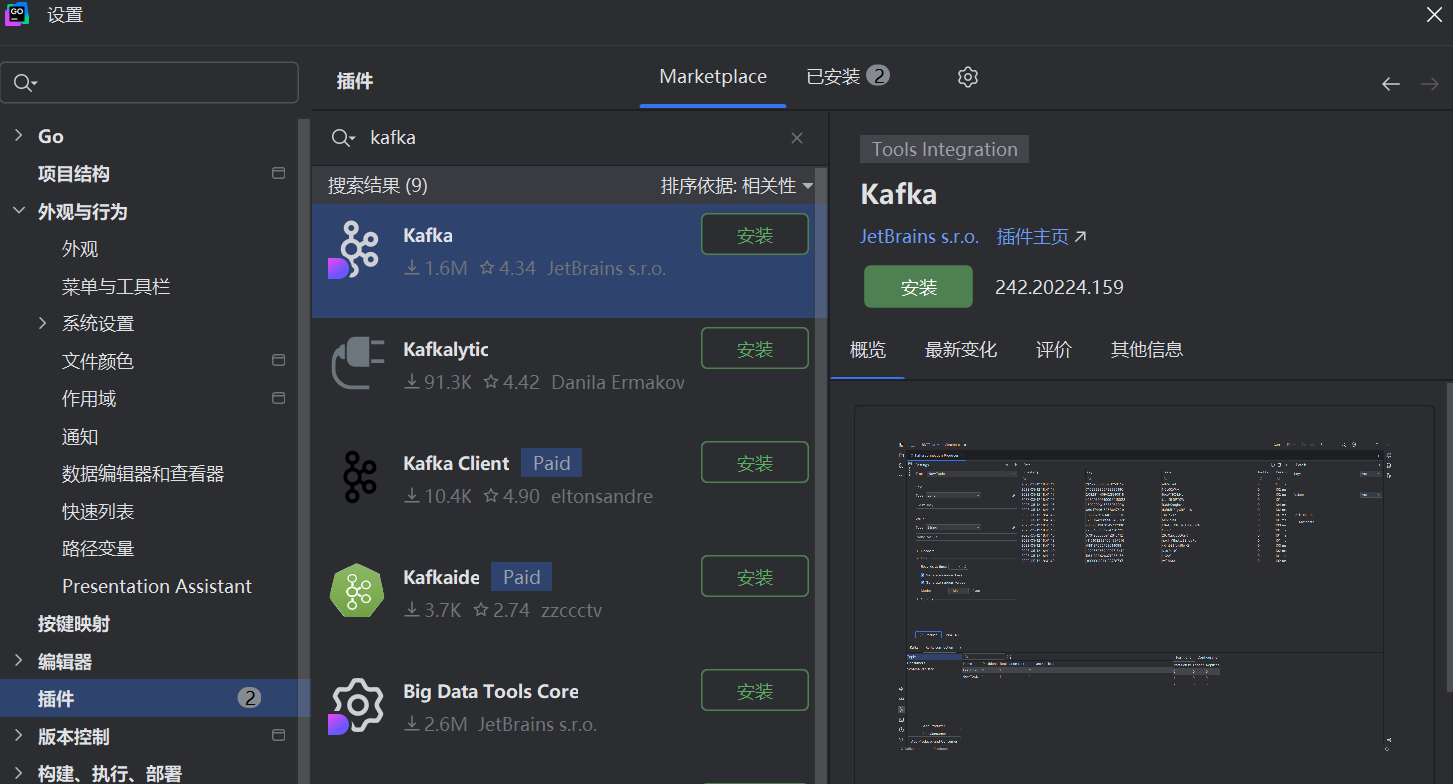Click the settings search field

[150, 83]
